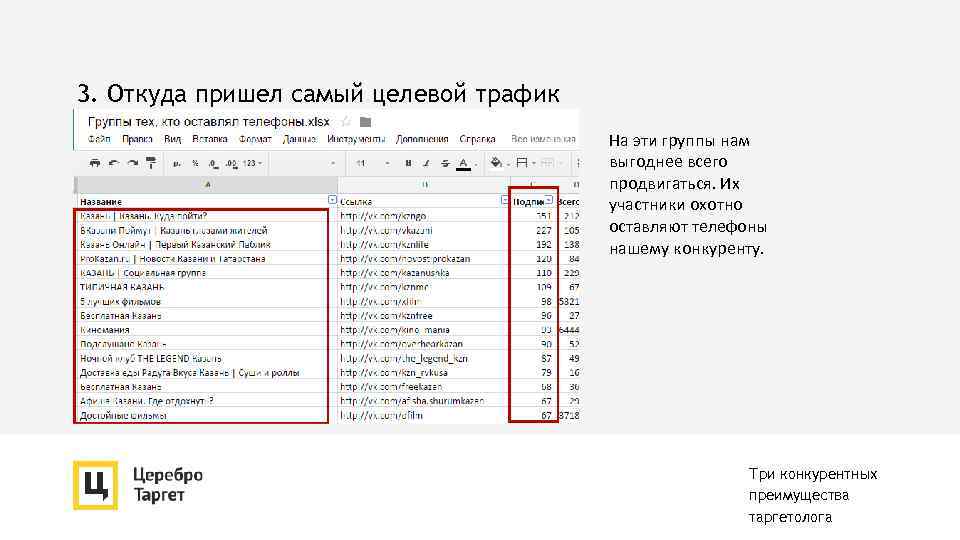Redo the last undone action
The image size is (960, 540).
[132, 163]
